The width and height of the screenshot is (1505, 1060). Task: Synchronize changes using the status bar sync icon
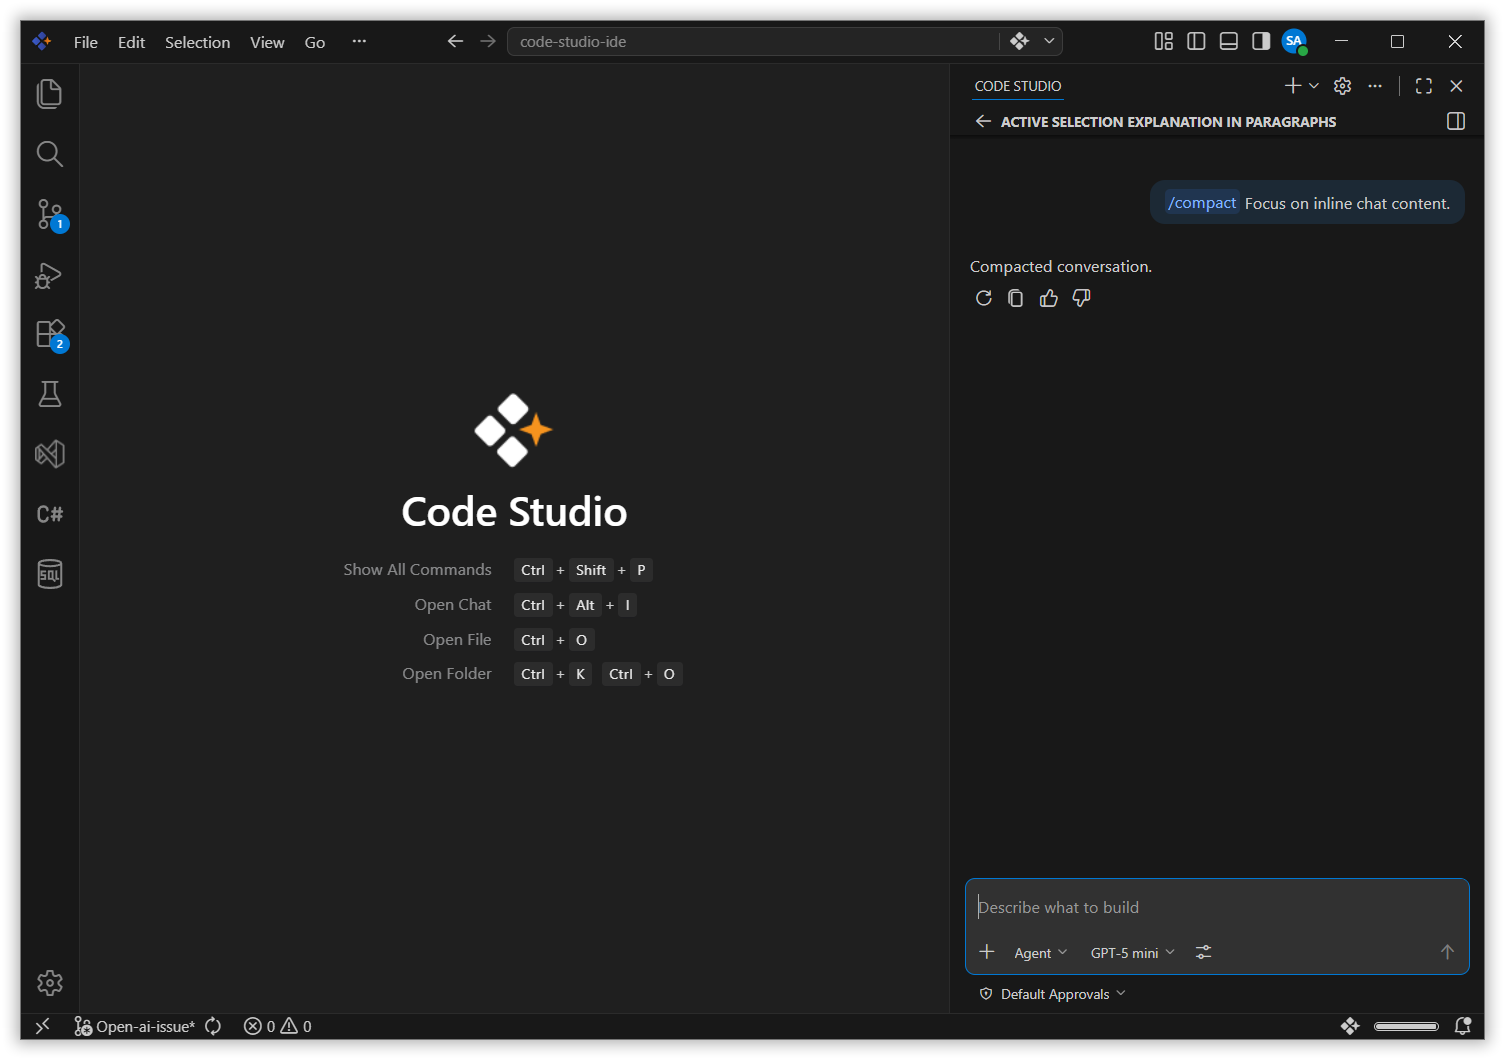click(x=213, y=1026)
